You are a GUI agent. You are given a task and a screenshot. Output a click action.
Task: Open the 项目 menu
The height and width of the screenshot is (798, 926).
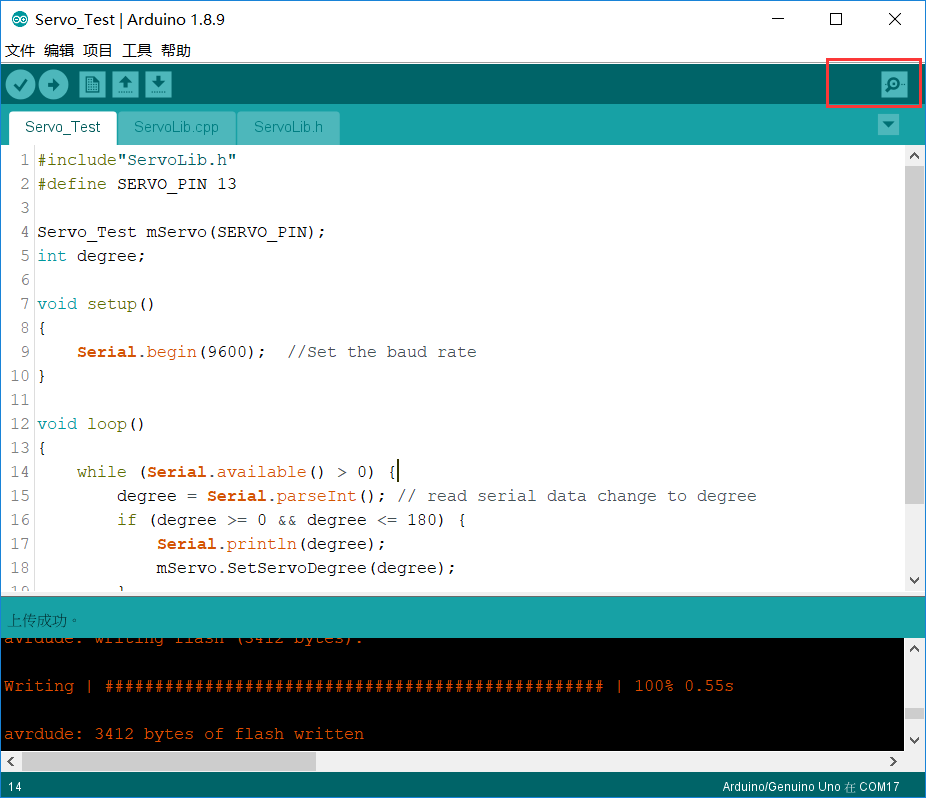point(98,51)
